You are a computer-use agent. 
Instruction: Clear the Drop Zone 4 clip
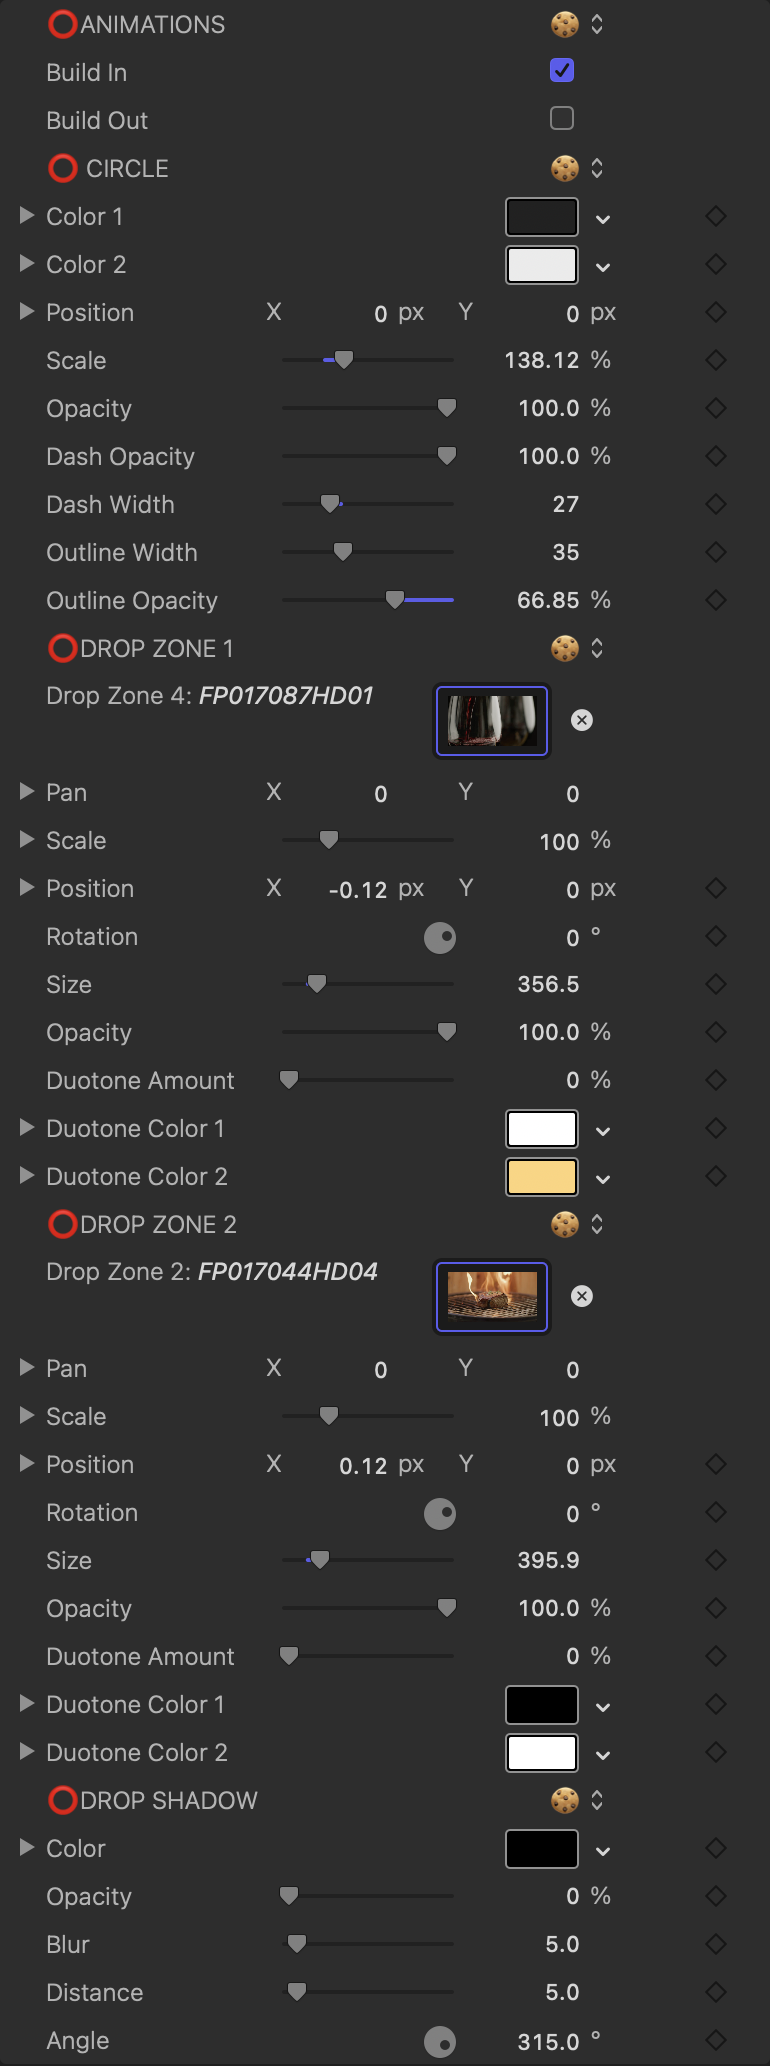pyautogui.click(x=582, y=720)
